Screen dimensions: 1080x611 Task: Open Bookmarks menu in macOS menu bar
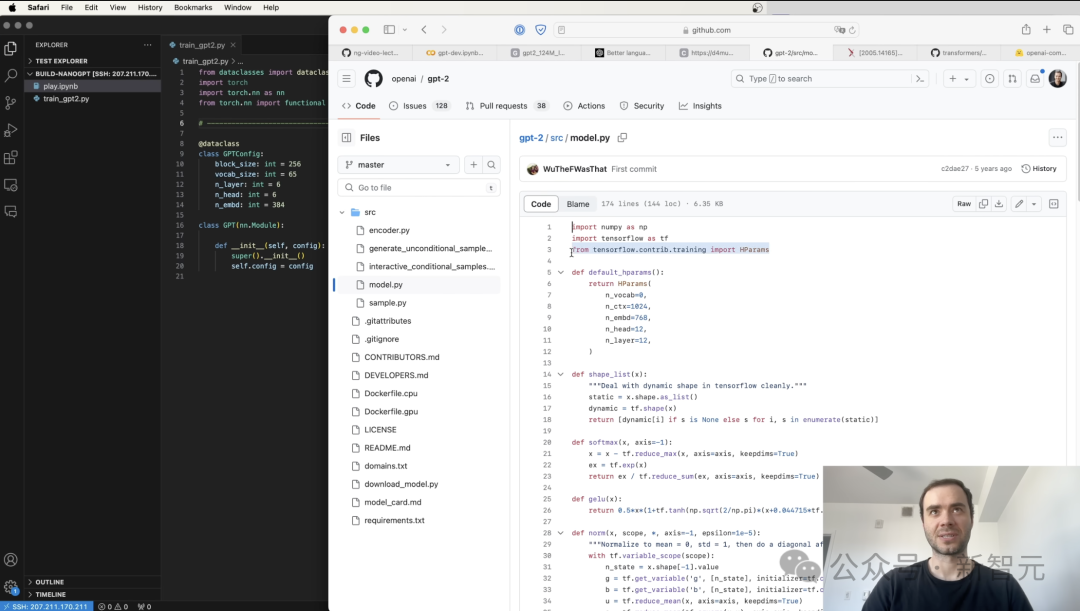tap(193, 8)
